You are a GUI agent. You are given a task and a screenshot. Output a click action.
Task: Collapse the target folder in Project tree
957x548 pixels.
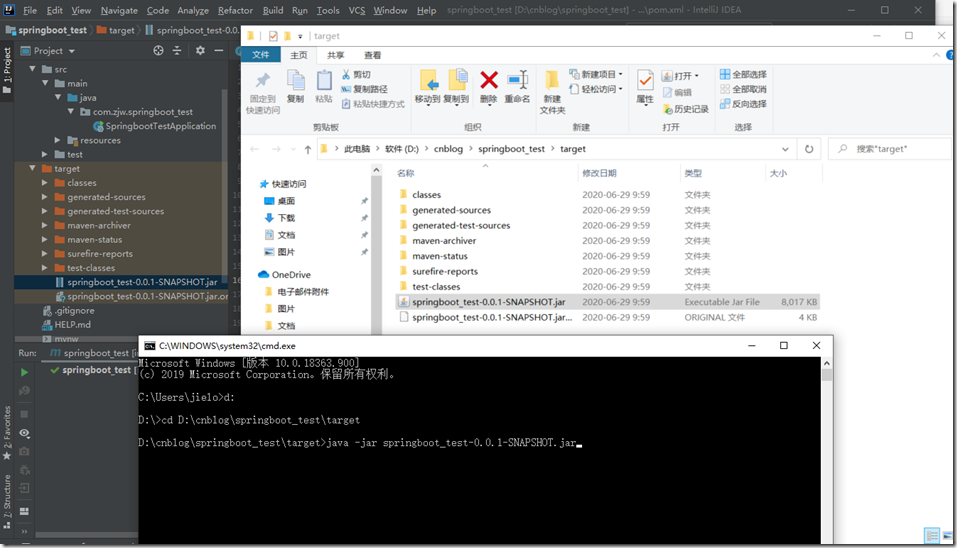tap(32, 168)
